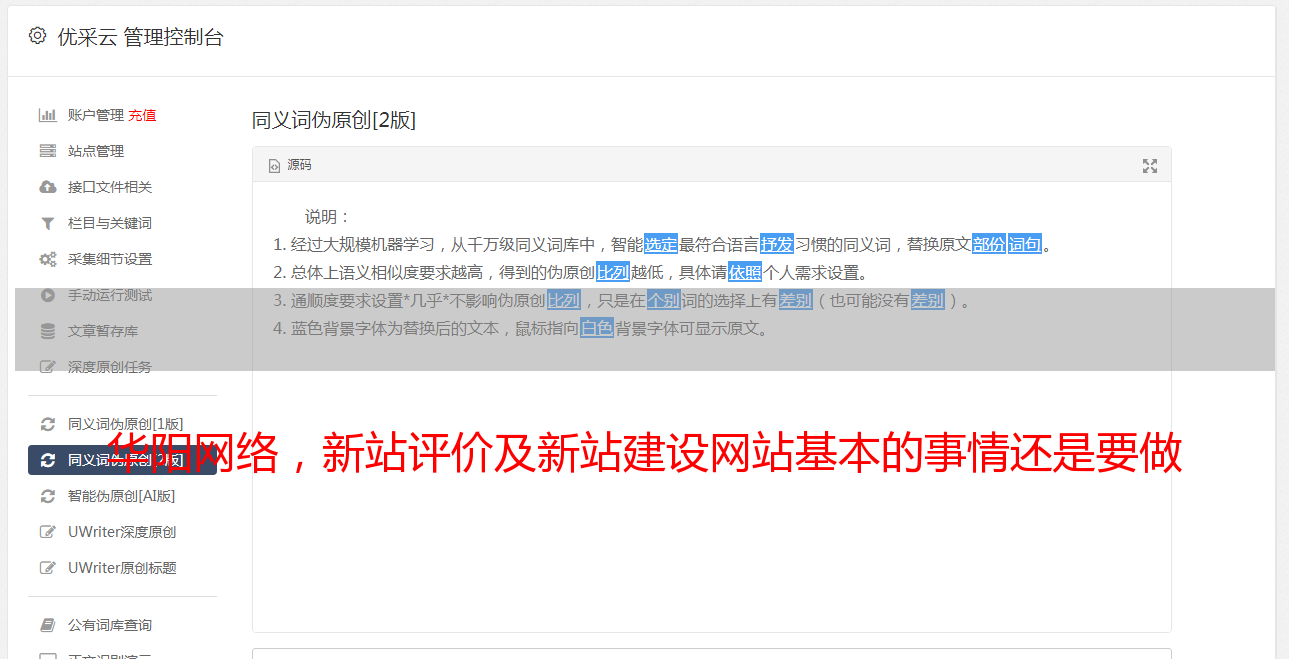Select 同义词伪原创[2版] in sidebar
The width and height of the screenshot is (1289, 659).
(122, 460)
